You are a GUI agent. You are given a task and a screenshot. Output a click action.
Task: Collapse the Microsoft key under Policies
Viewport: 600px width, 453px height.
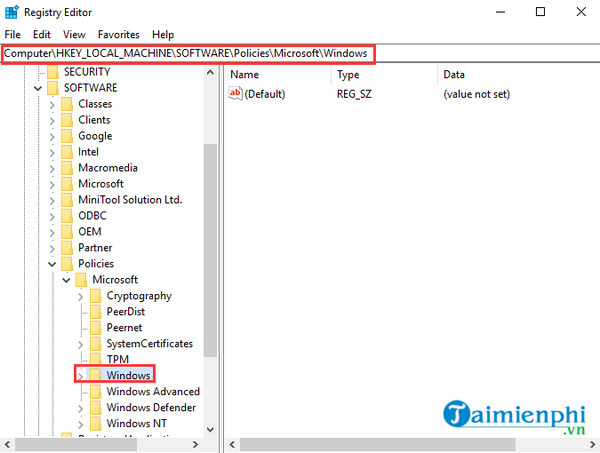click(x=66, y=280)
